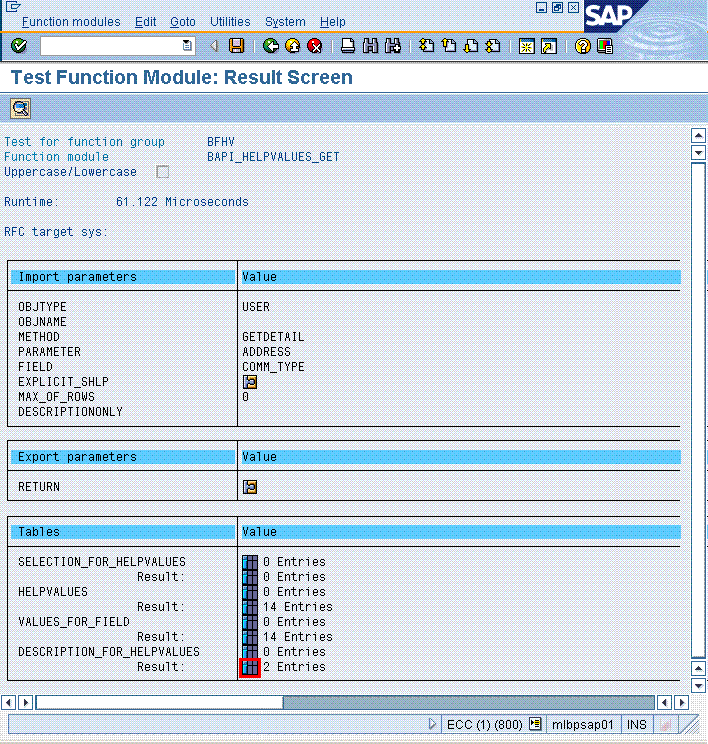The width and height of the screenshot is (708, 744).
Task: Open VALUES_FOR_FIELD Result 14 Entries table icon
Action: [250, 637]
